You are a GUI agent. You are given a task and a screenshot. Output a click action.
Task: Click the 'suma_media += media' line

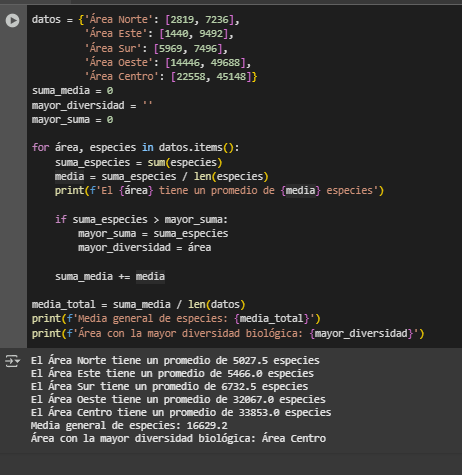110,277
